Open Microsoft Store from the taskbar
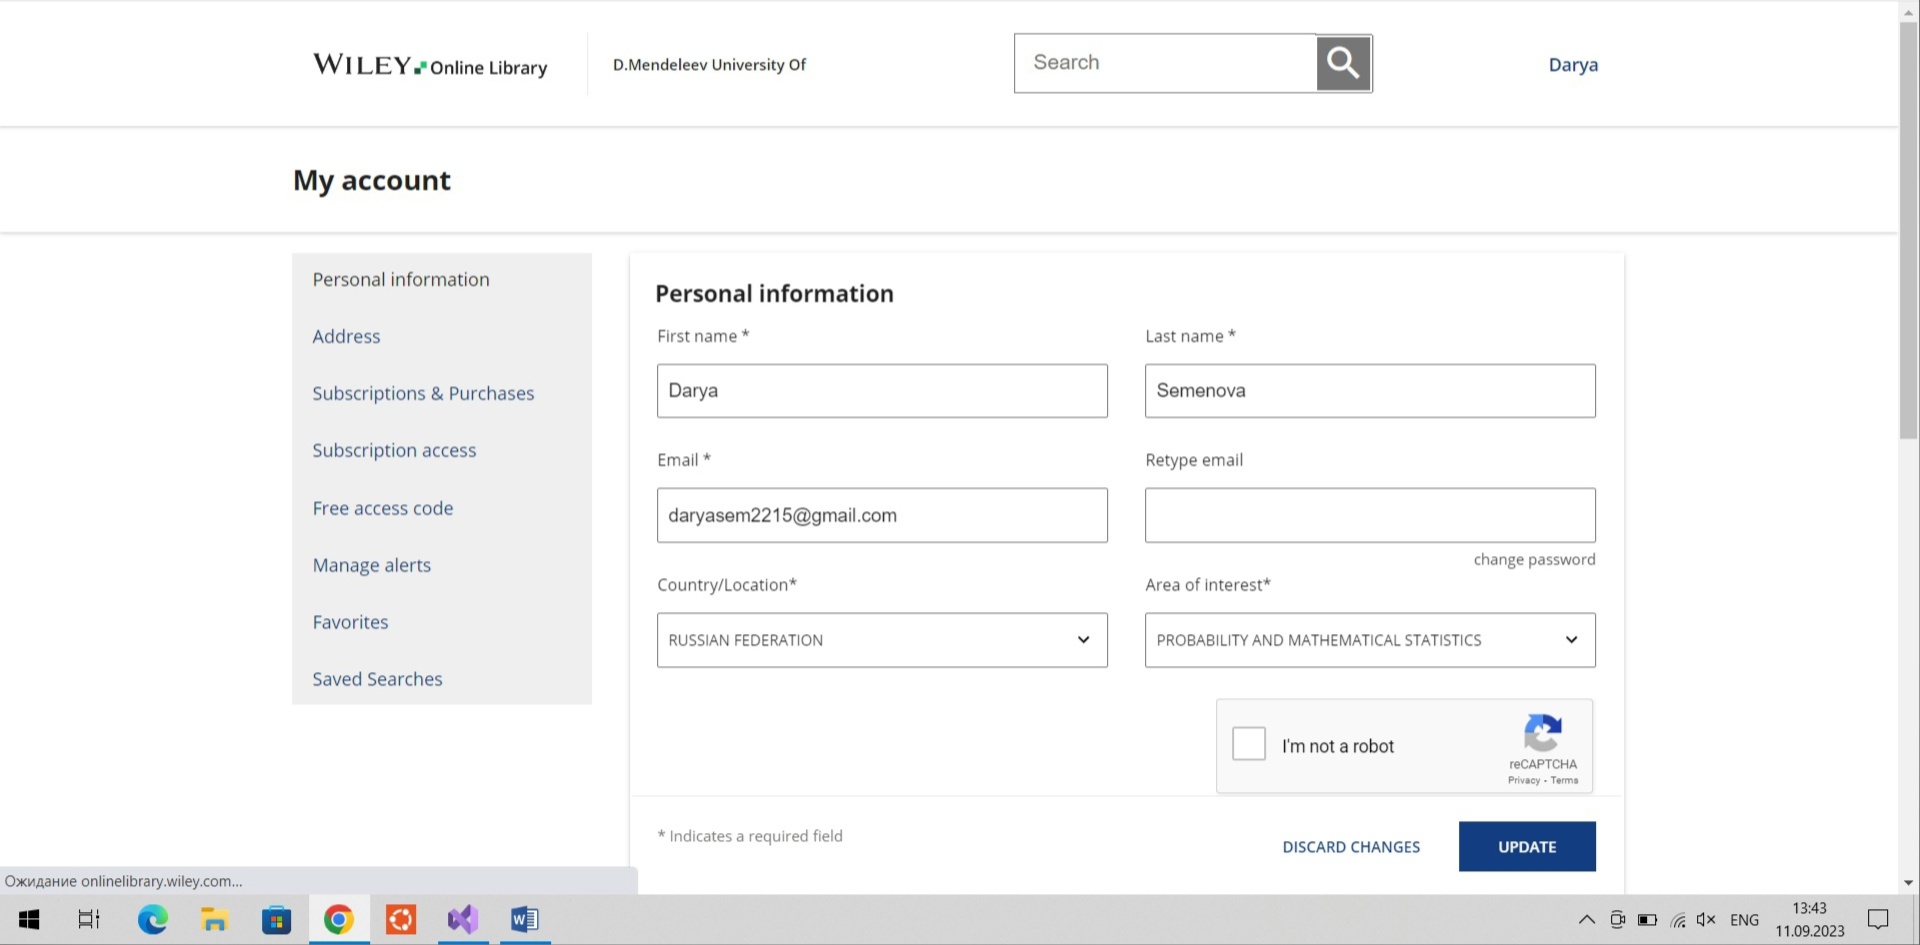 [277, 919]
